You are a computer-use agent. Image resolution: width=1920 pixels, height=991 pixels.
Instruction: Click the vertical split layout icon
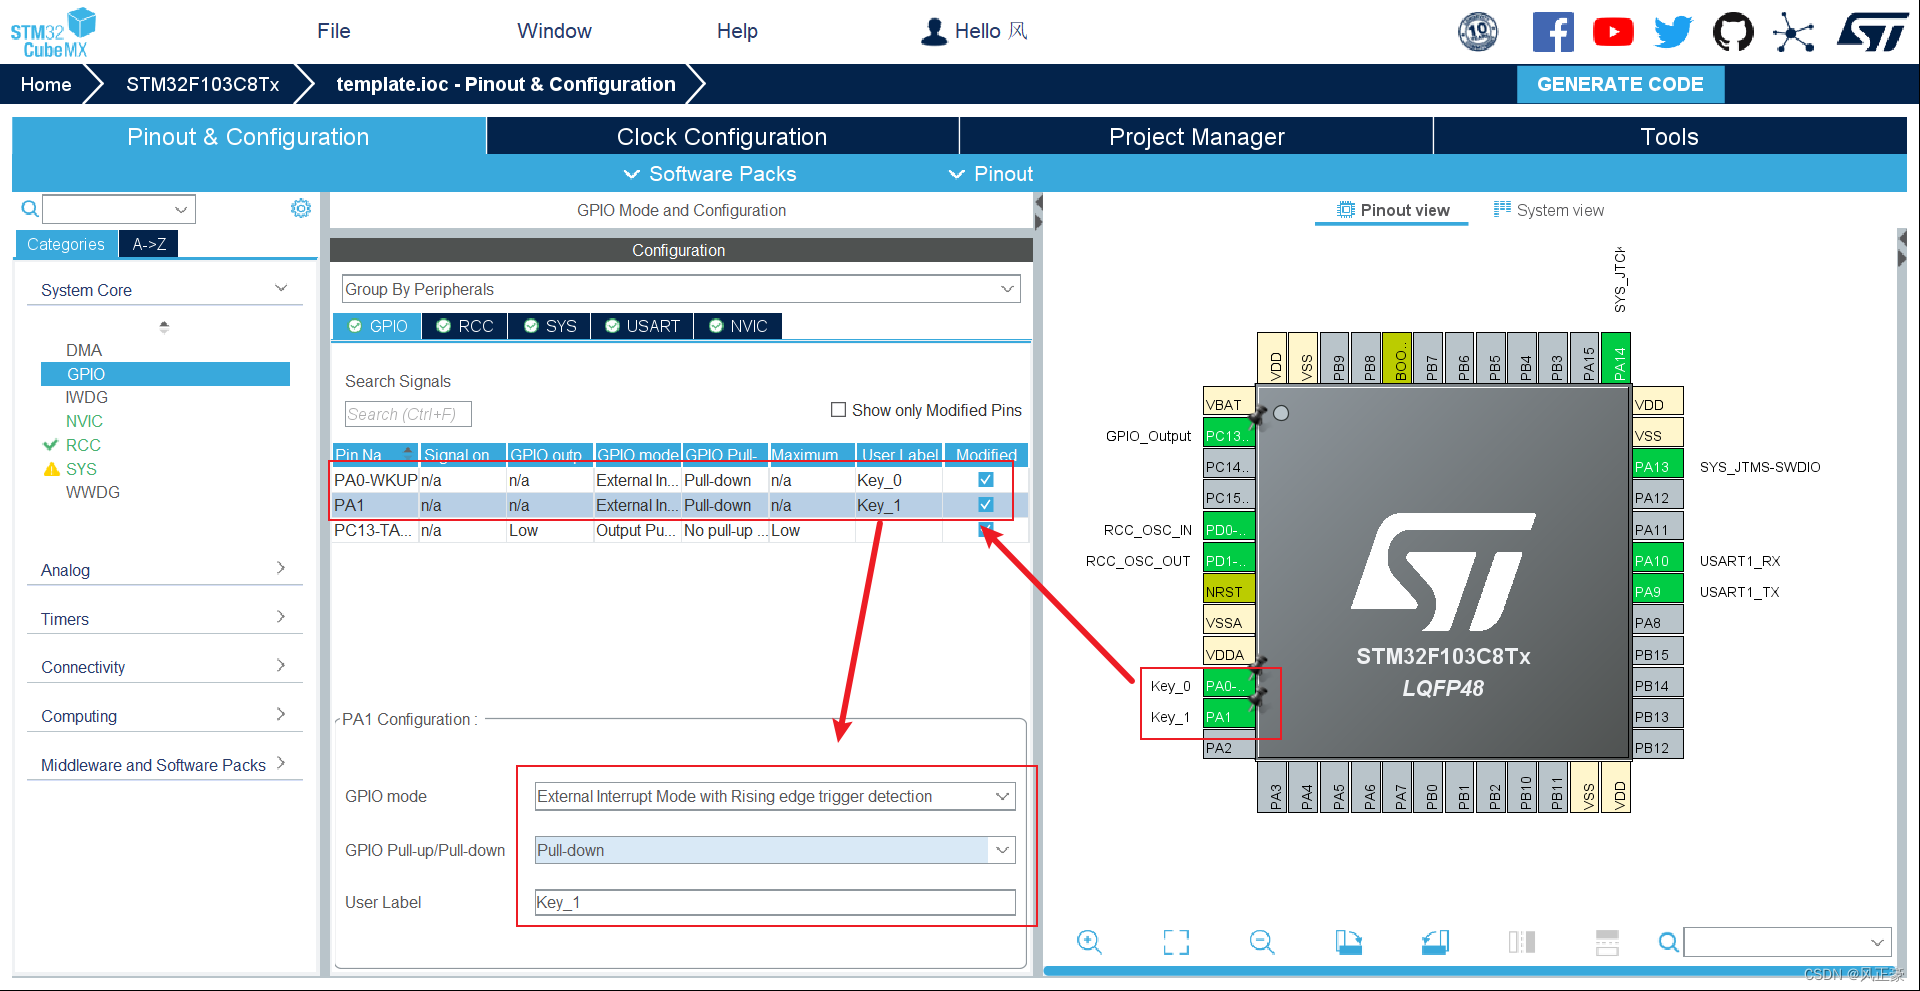(1521, 942)
